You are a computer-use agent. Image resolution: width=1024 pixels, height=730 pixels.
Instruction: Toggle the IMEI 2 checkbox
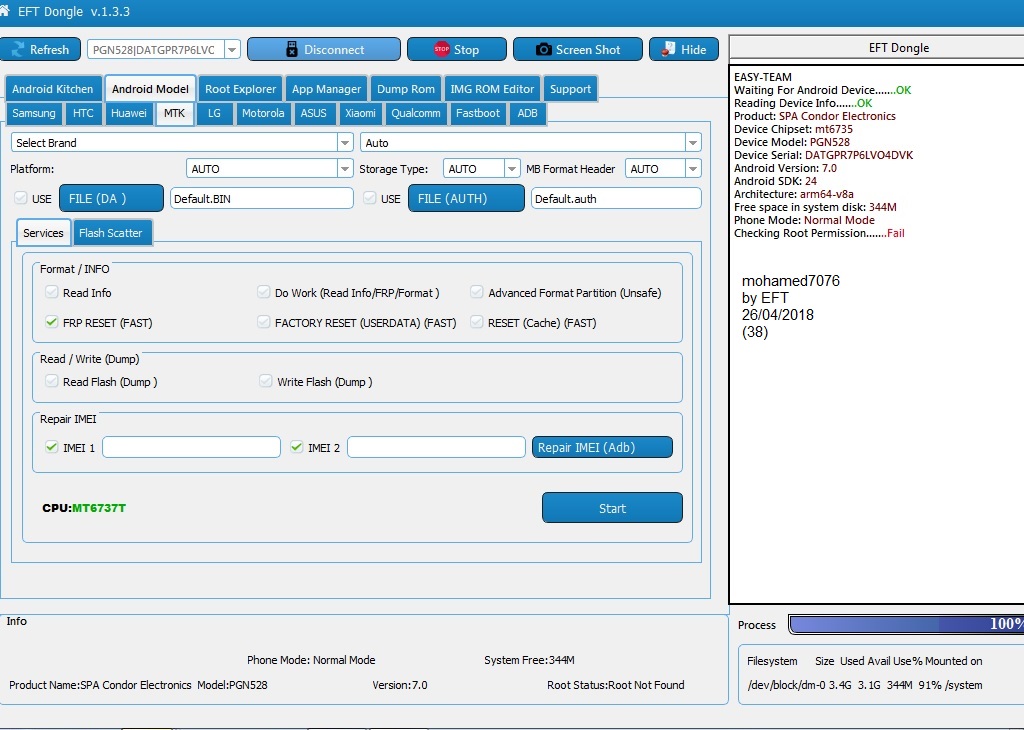(x=296, y=447)
